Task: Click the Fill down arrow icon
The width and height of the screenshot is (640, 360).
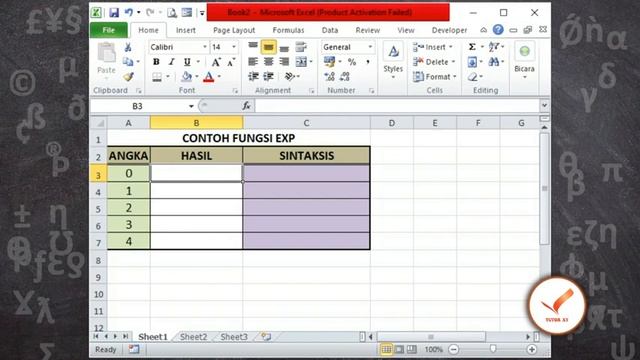Action: [472, 62]
